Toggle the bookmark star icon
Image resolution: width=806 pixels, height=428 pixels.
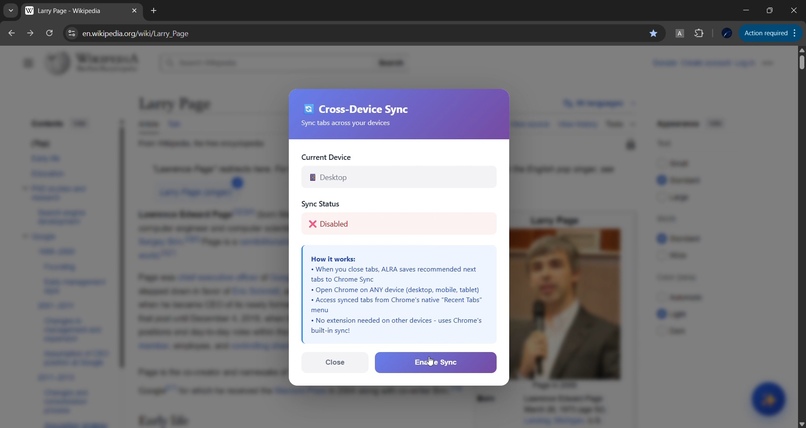(x=653, y=33)
